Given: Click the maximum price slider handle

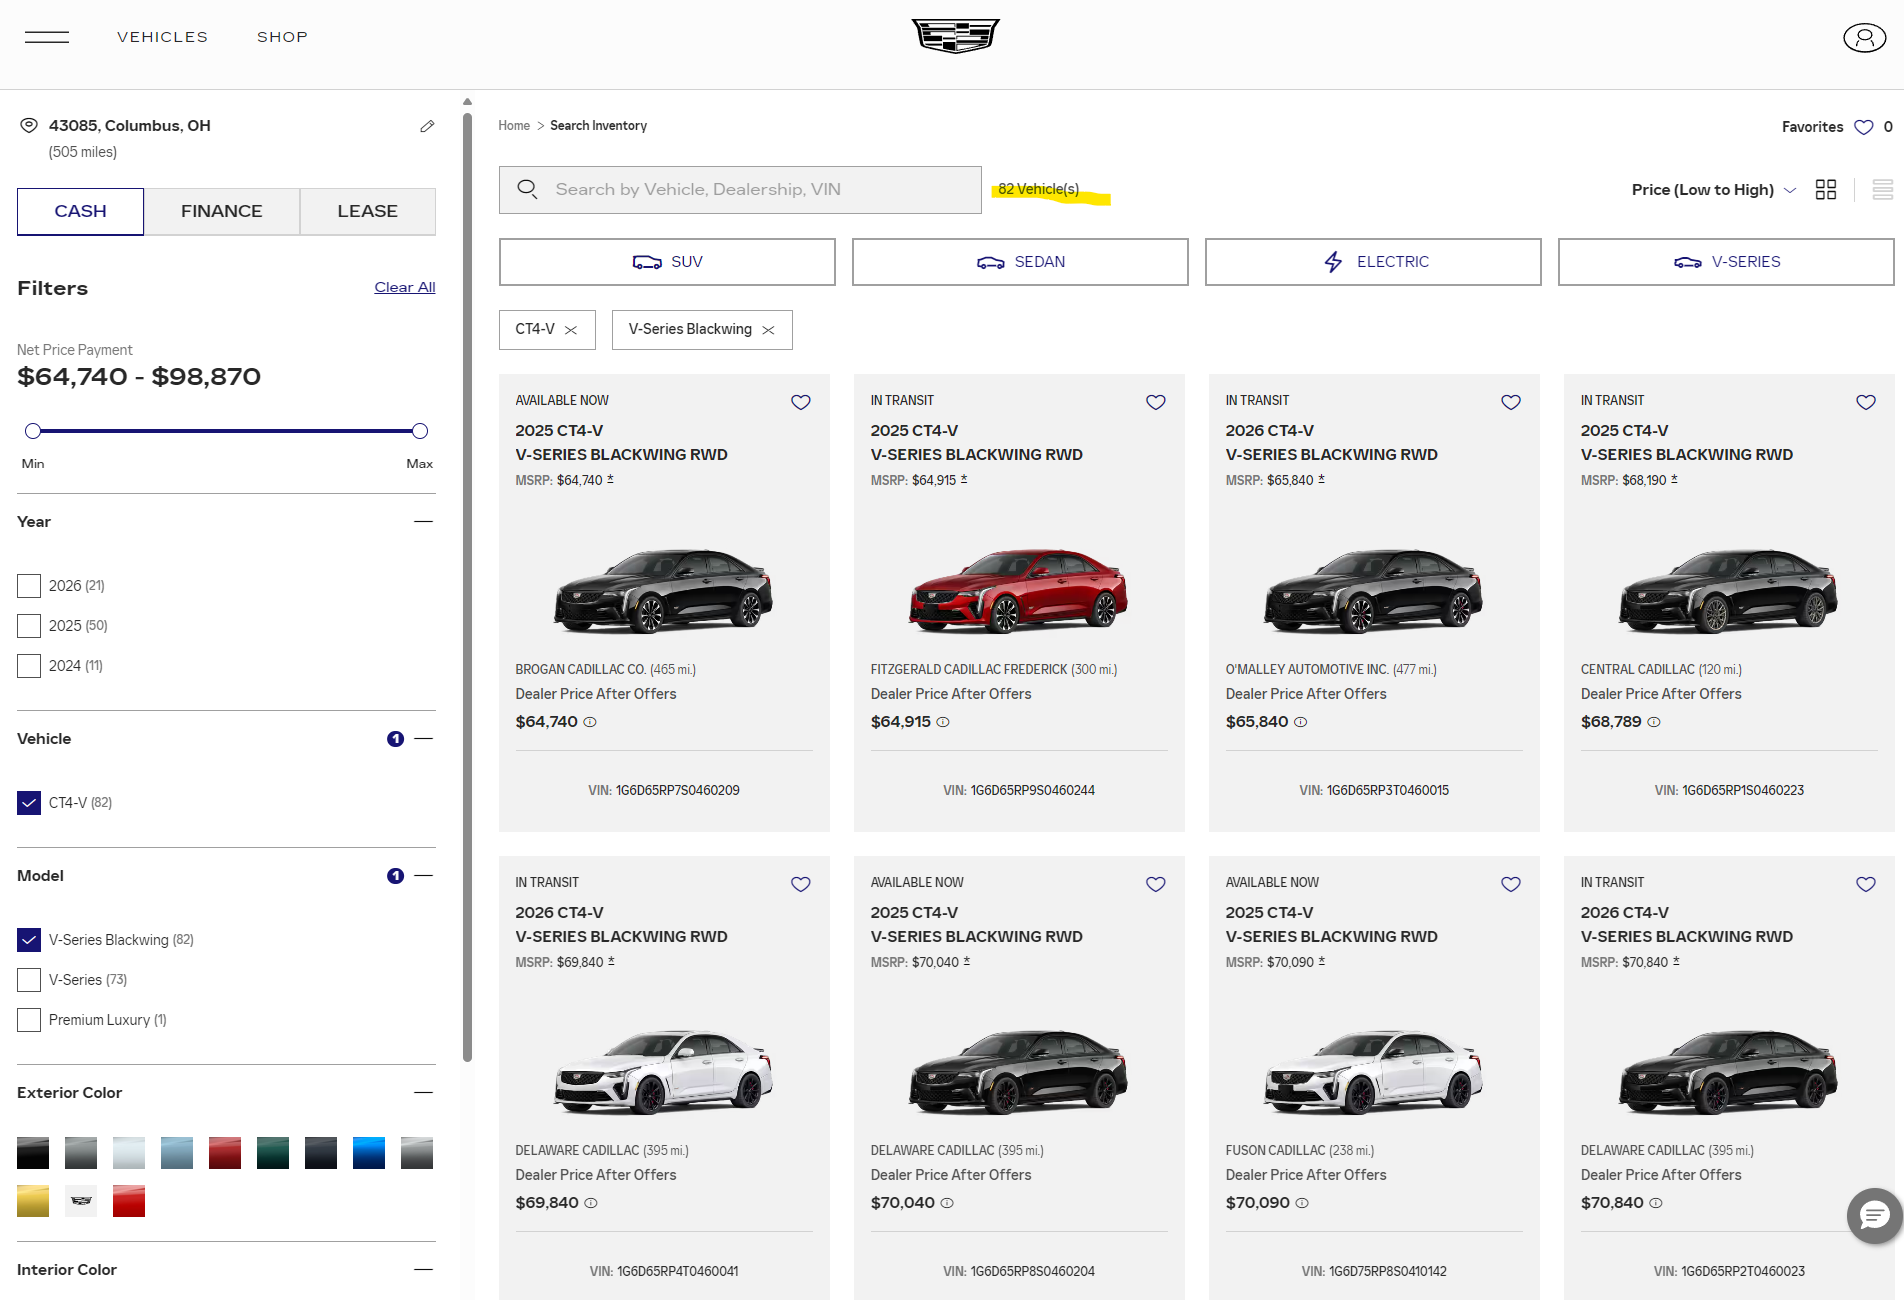Looking at the screenshot, I should tap(420, 431).
